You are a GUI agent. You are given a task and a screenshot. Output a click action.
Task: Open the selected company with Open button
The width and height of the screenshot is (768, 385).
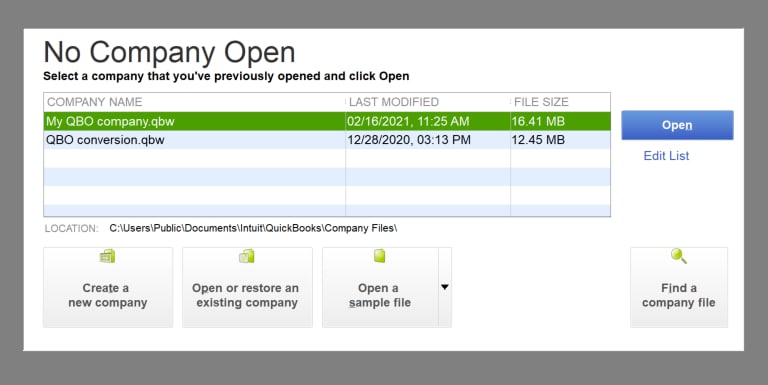pyautogui.click(x=677, y=125)
